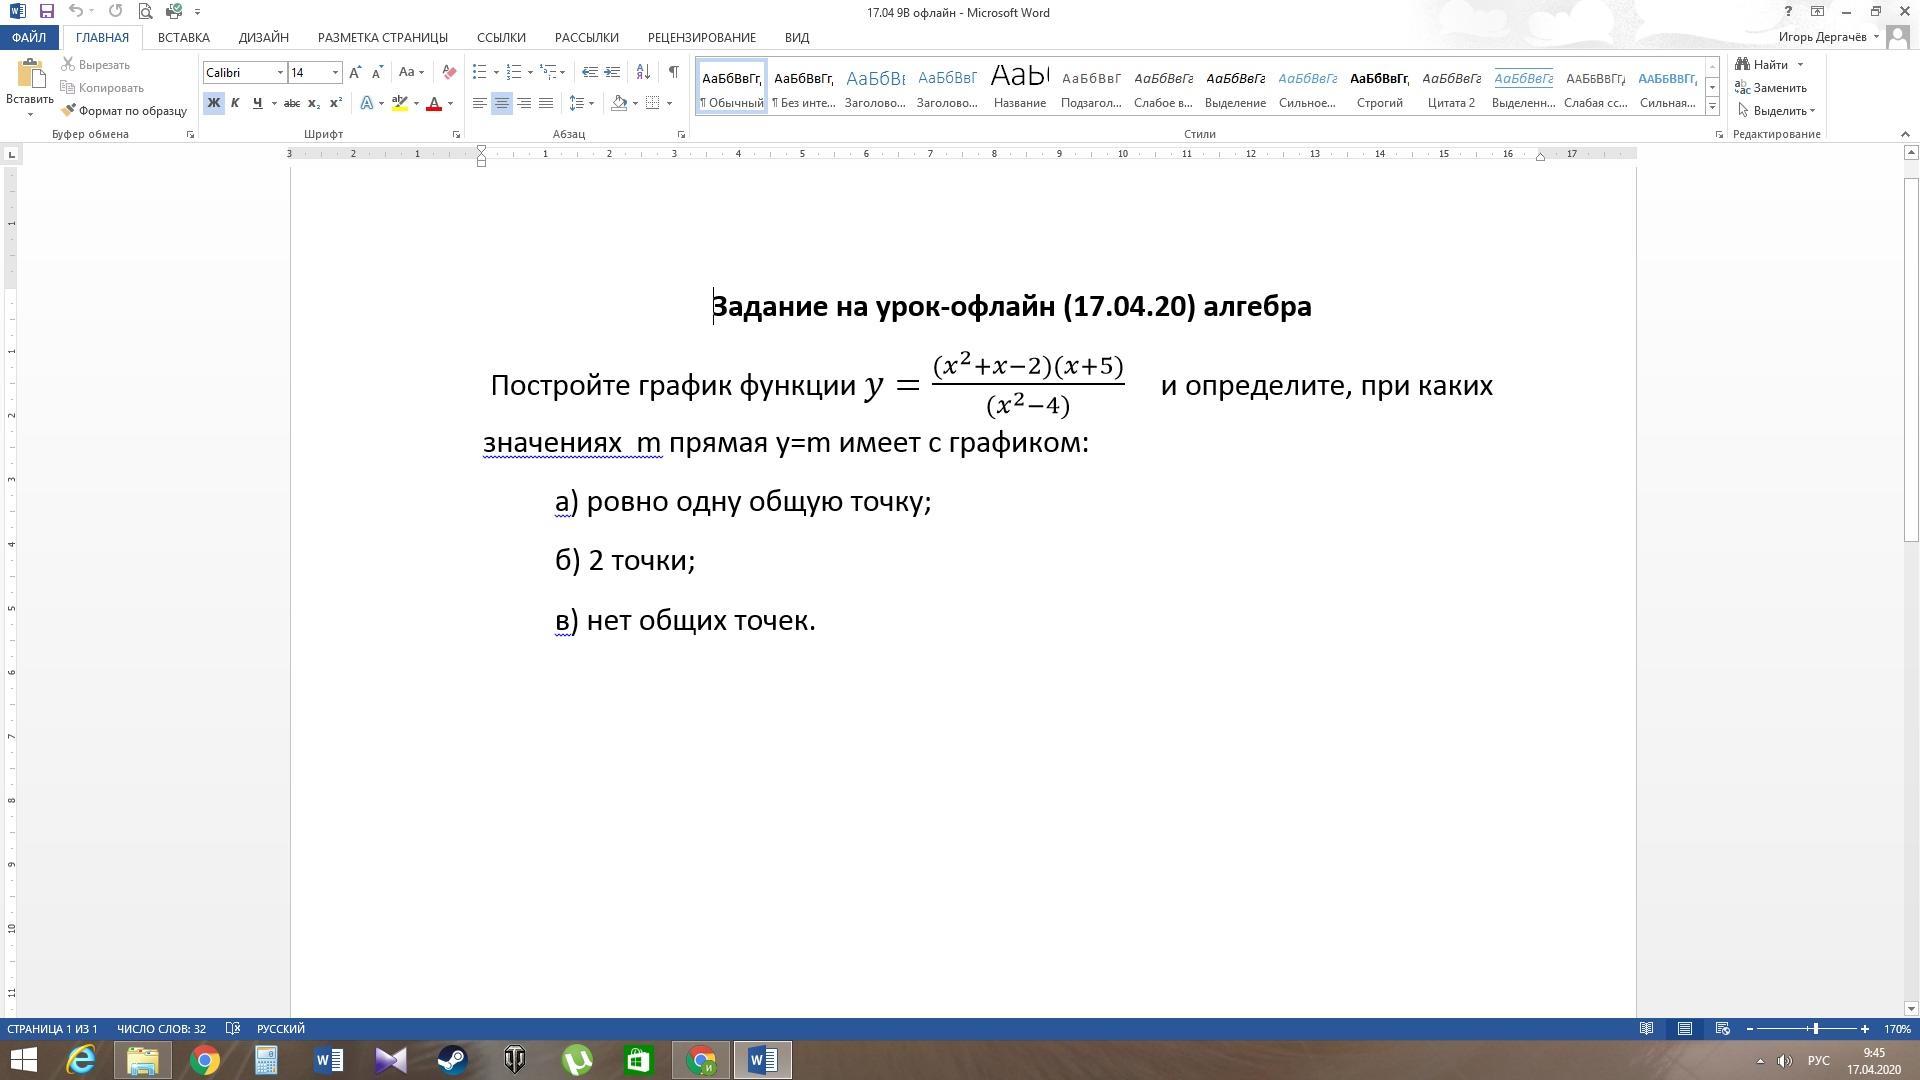Click the strikethrough abc icon
The image size is (1920, 1080).
[291, 103]
